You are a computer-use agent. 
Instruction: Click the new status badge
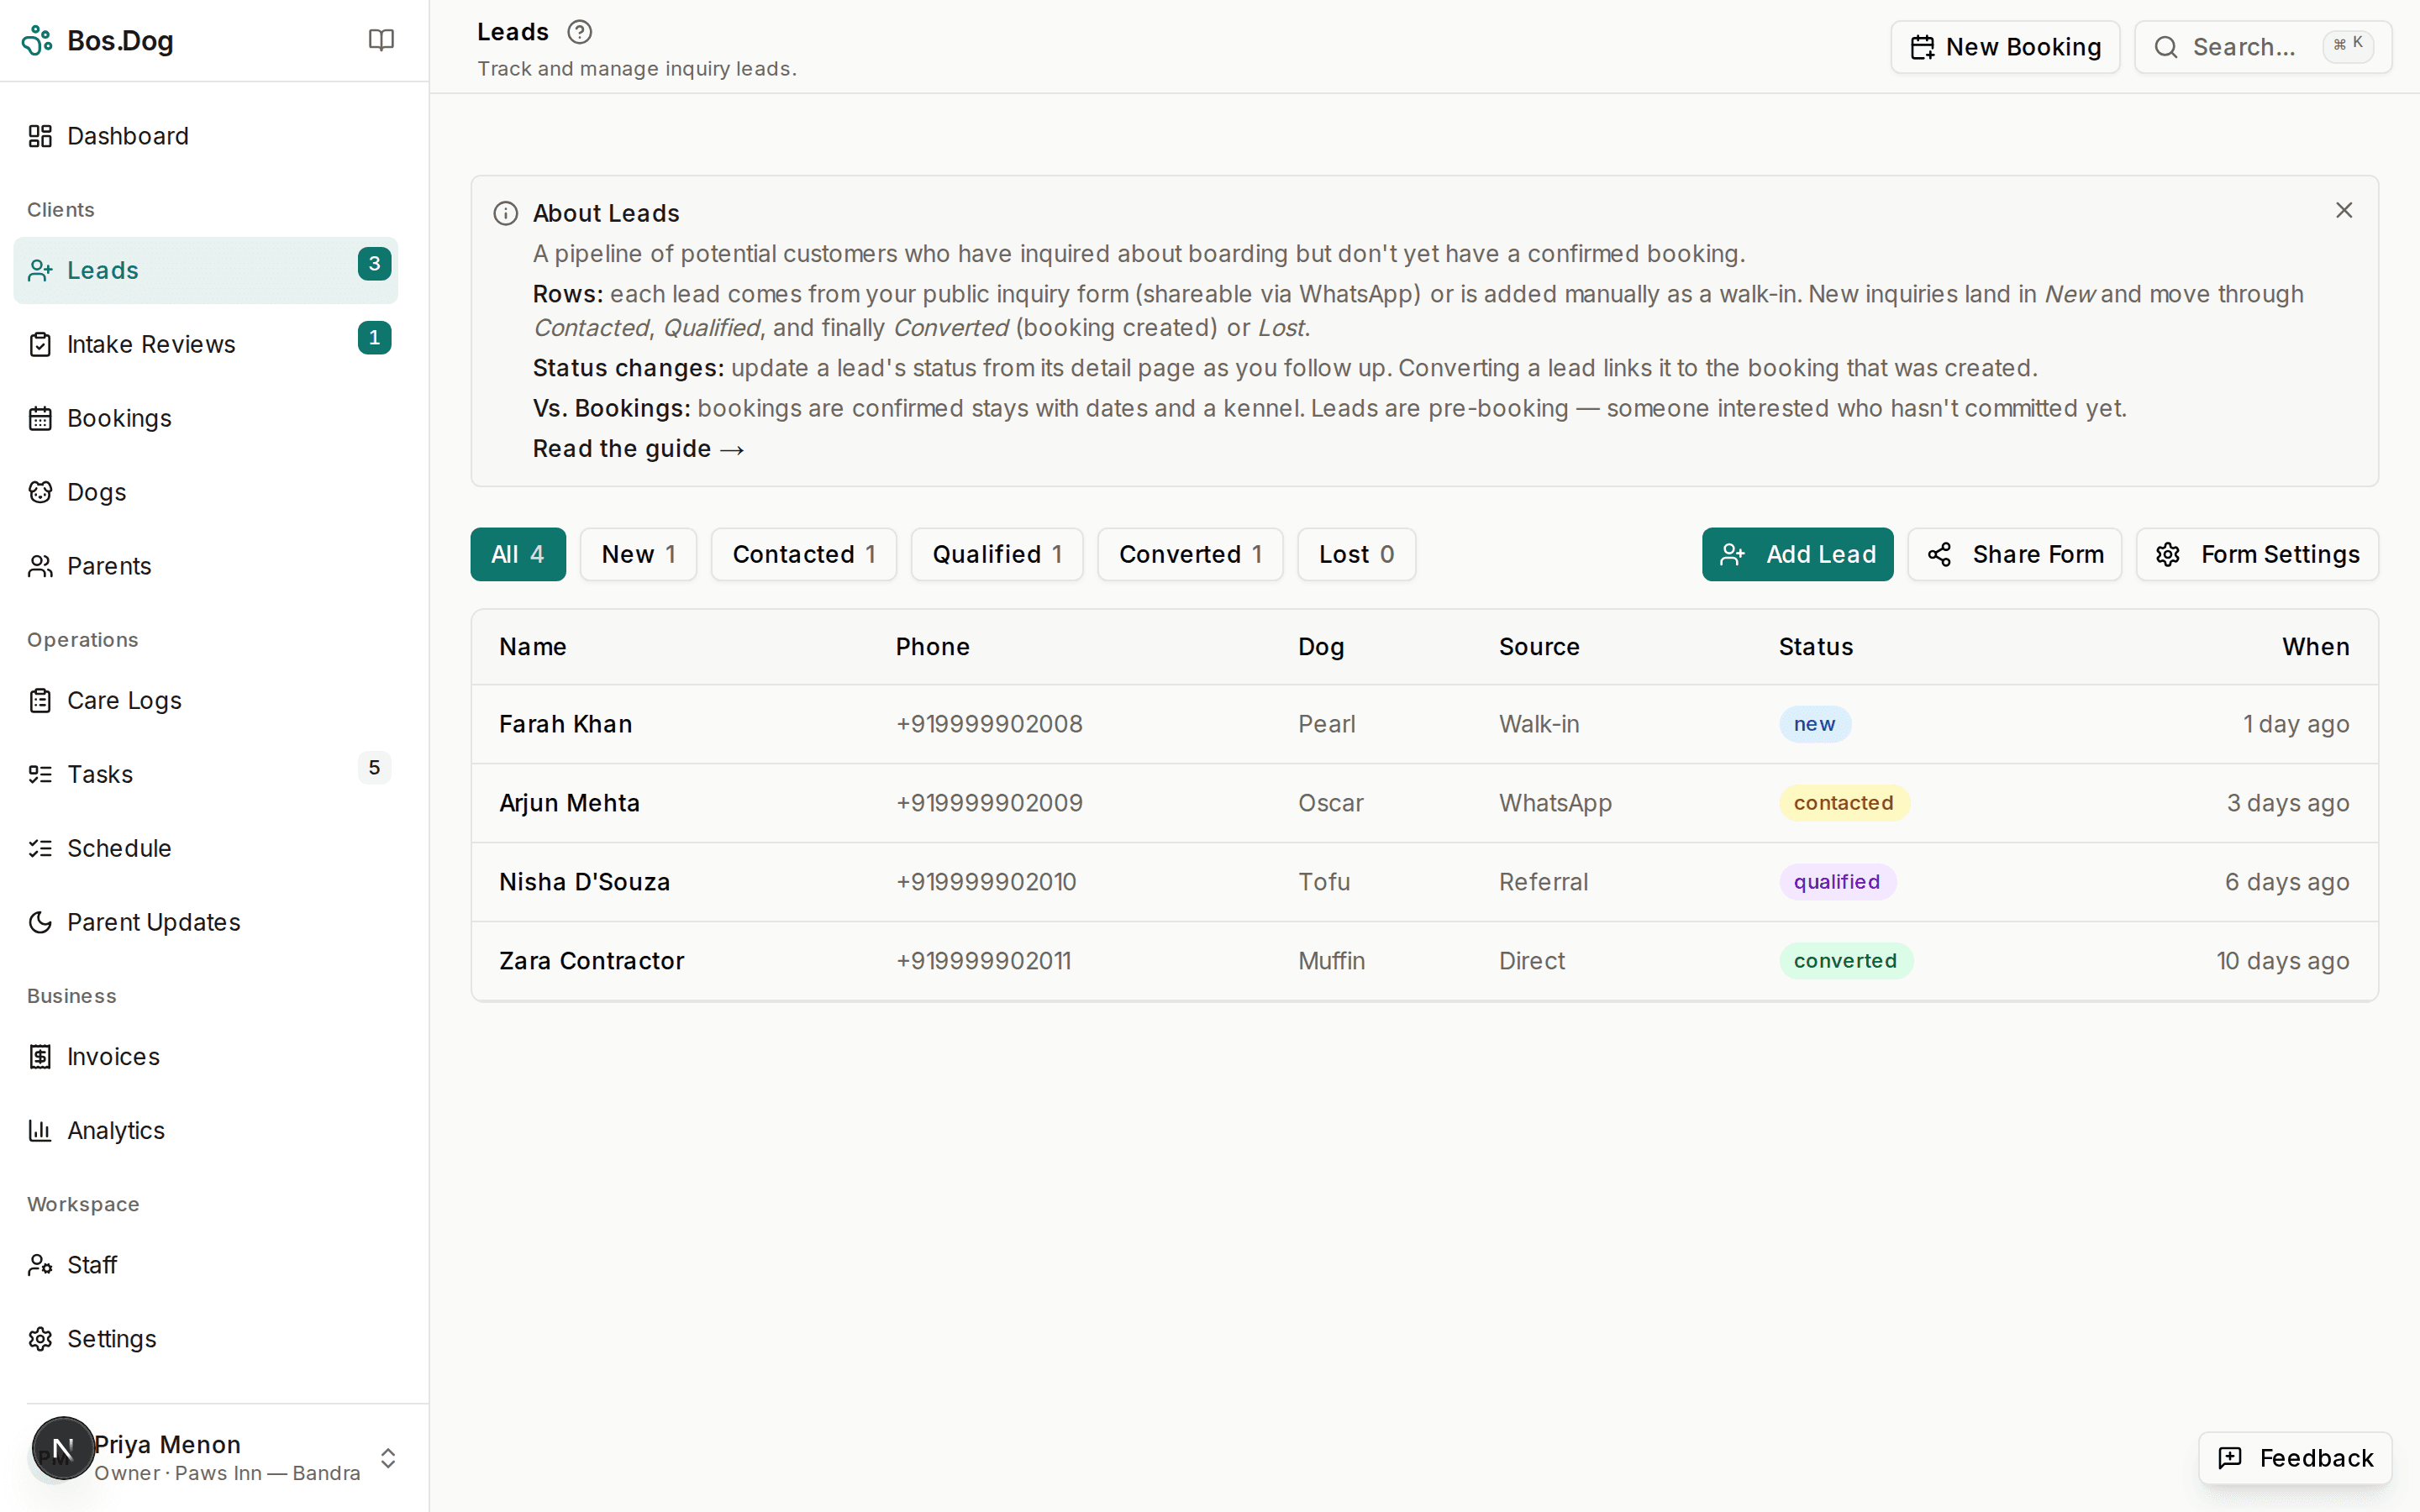coord(1814,724)
